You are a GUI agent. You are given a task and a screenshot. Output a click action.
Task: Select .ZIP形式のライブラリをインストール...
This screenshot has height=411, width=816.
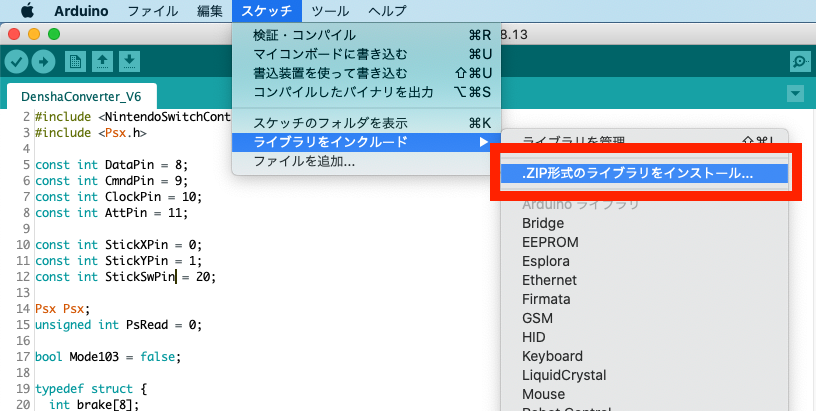click(644, 174)
